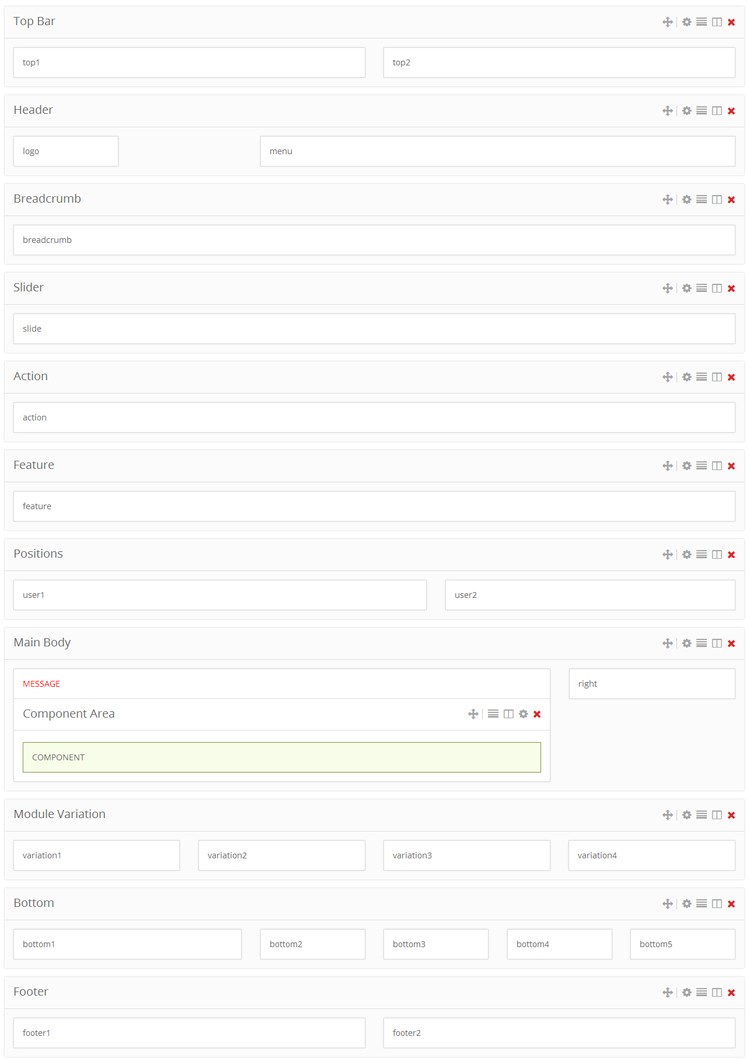Open settings gear for the Feature row

pos(687,466)
